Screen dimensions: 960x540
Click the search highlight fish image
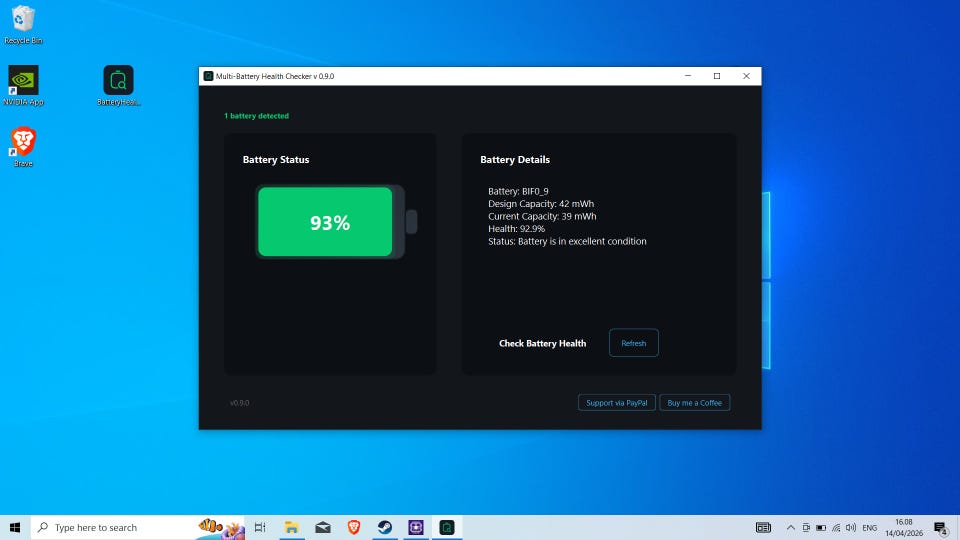[220, 527]
